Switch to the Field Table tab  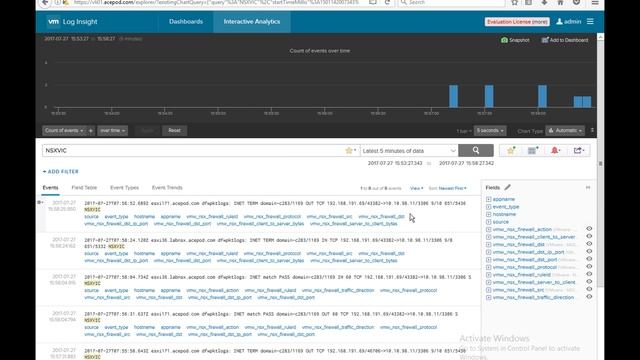pyautogui.click(x=84, y=188)
